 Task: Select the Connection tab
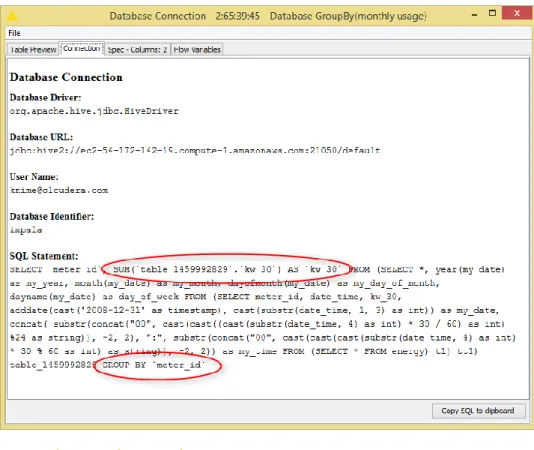coord(82,49)
